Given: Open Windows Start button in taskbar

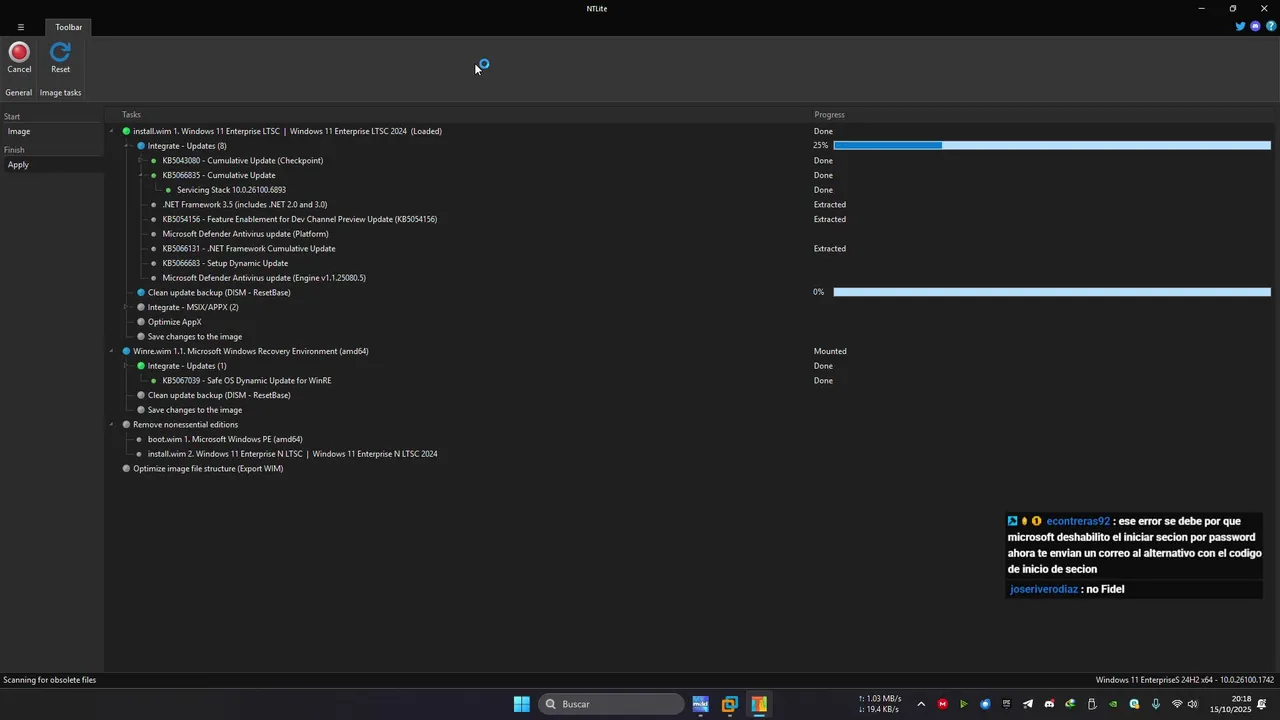Looking at the screenshot, I should [x=522, y=704].
